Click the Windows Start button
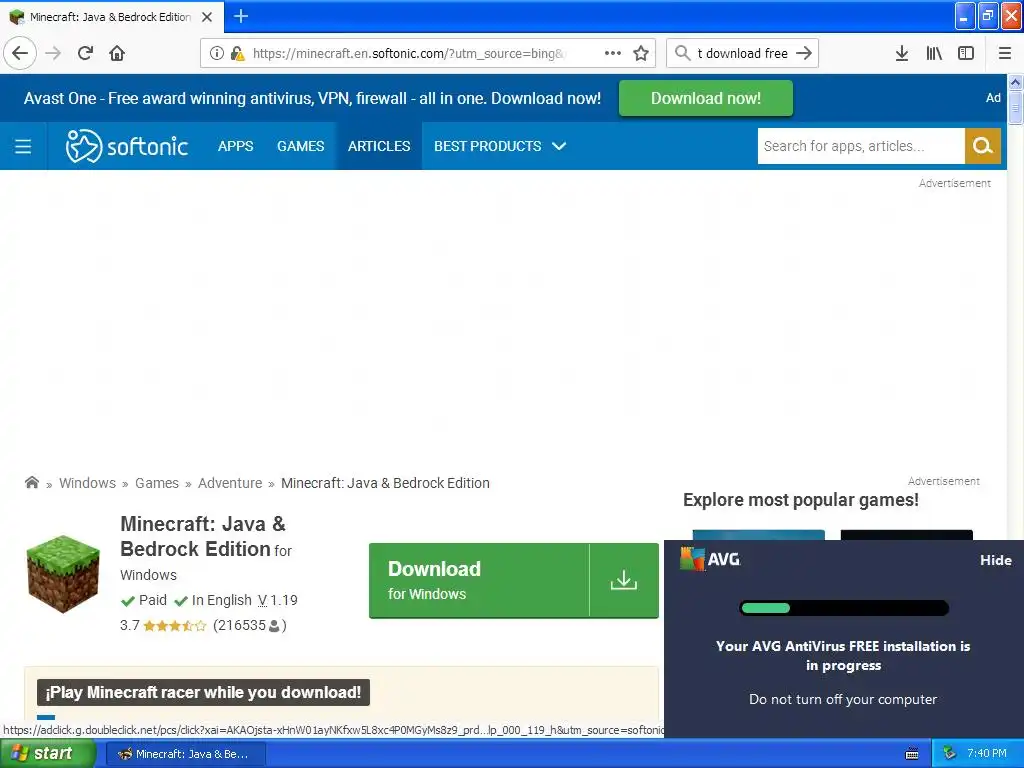 click(x=48, y=754)
